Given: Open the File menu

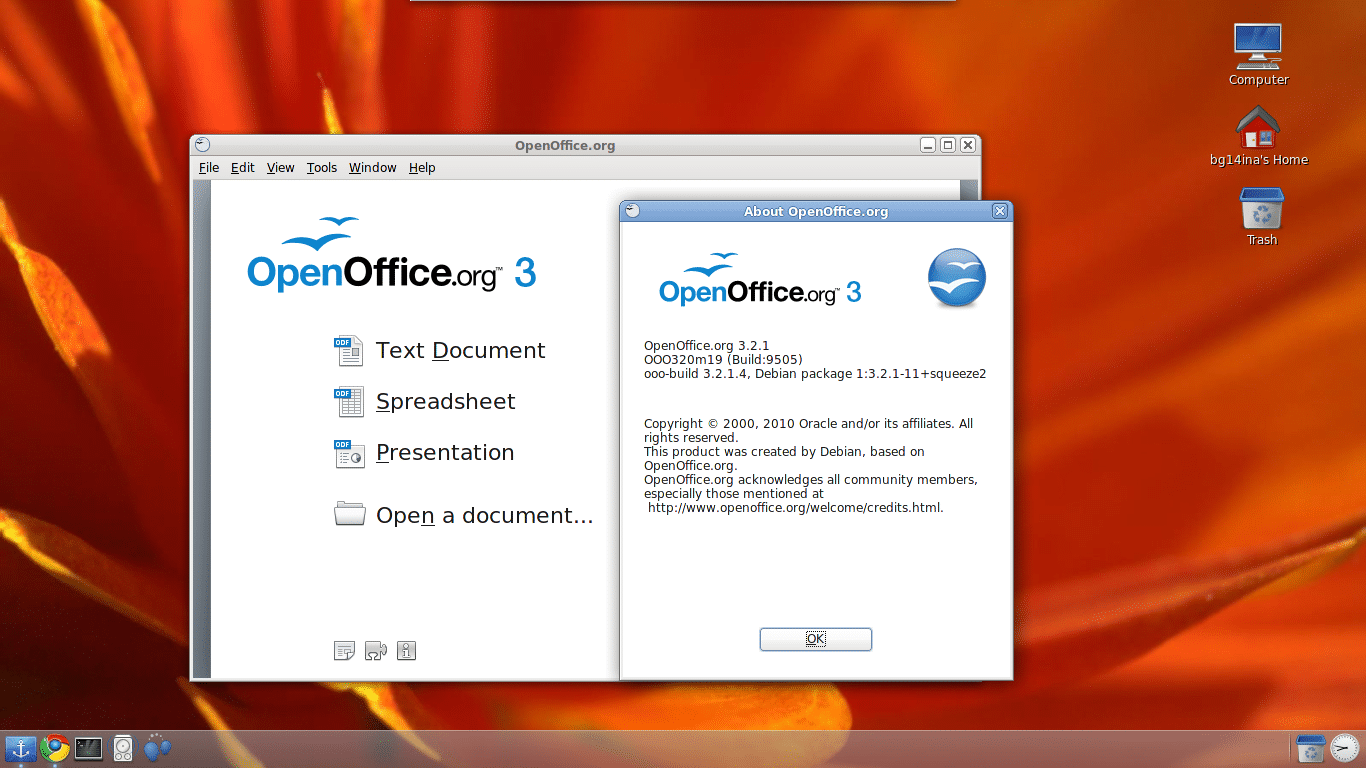Looking at the screenshot, I should coord(209,168).
